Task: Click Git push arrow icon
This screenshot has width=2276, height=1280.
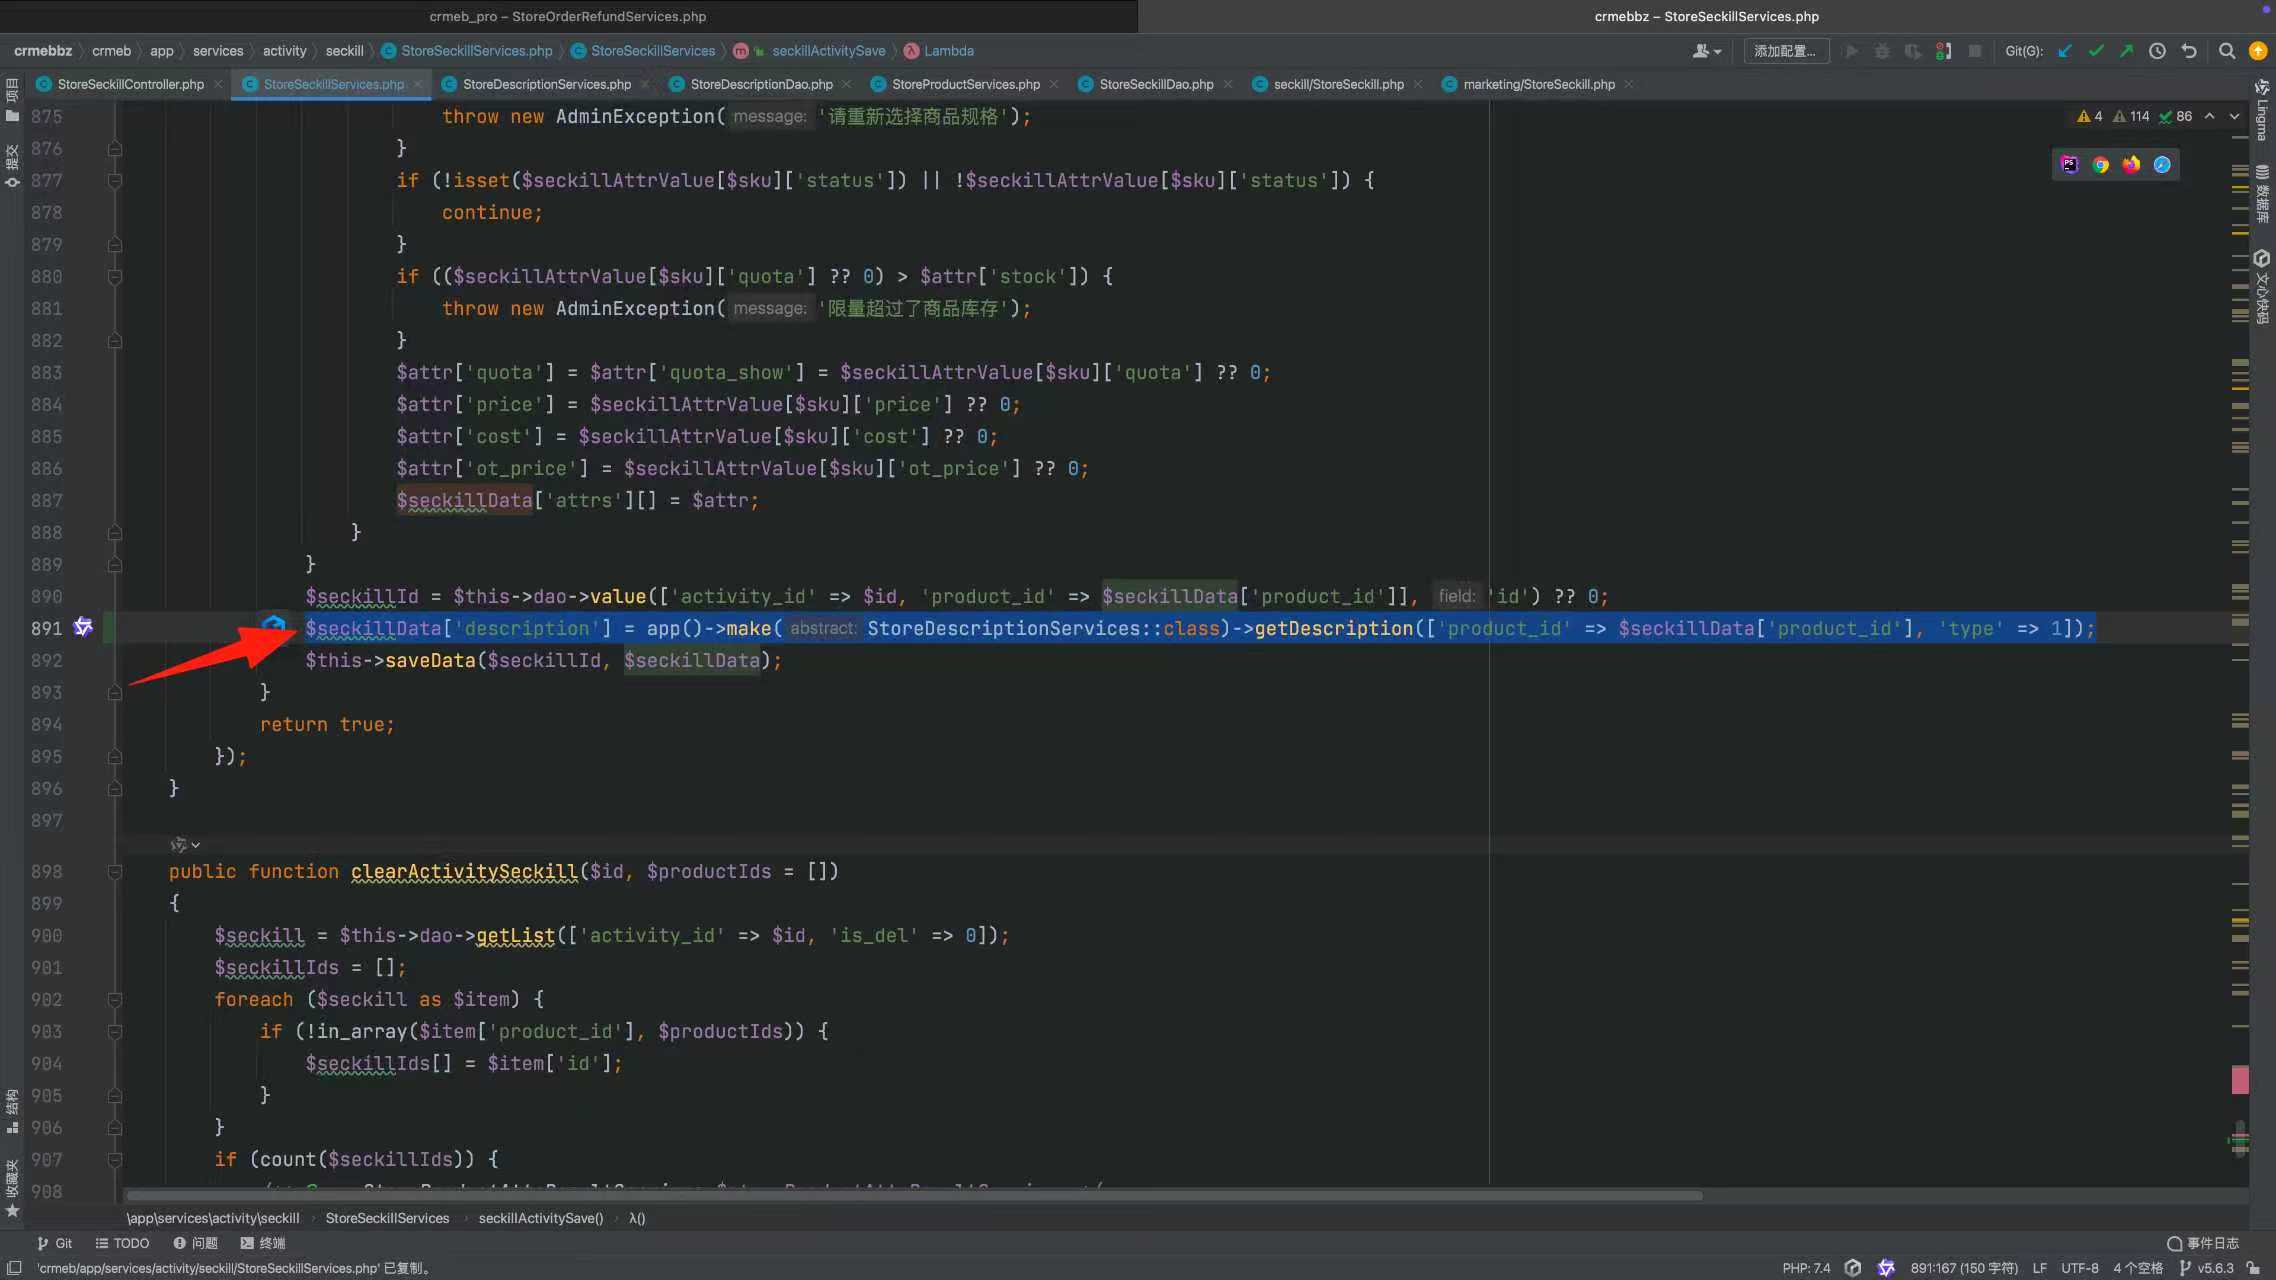Action: [2126, 51]
